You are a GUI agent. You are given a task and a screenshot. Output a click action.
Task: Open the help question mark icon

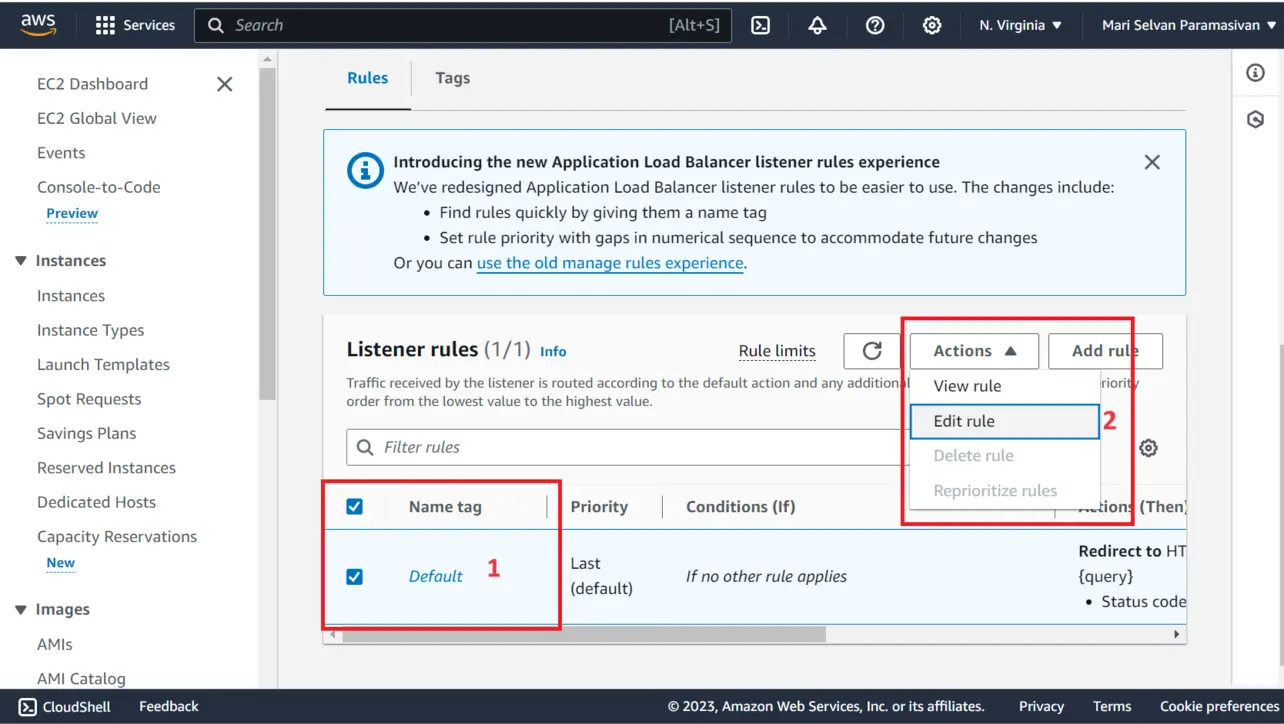[875, 25]
